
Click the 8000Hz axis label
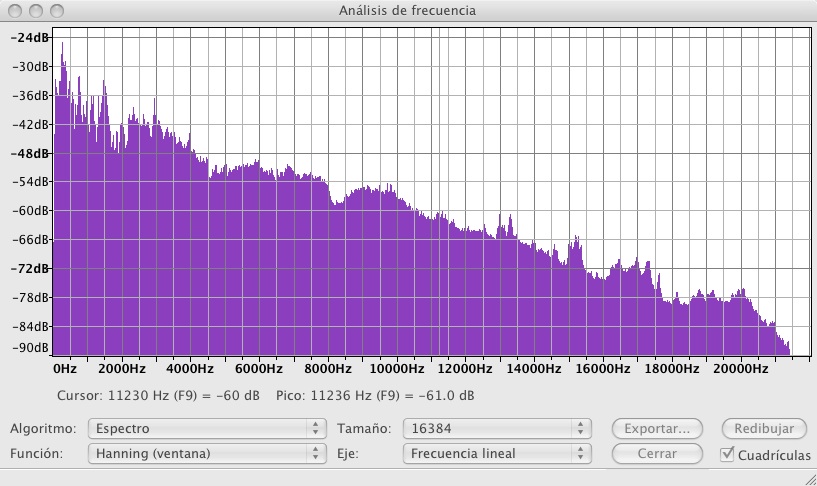click(328, 369)
